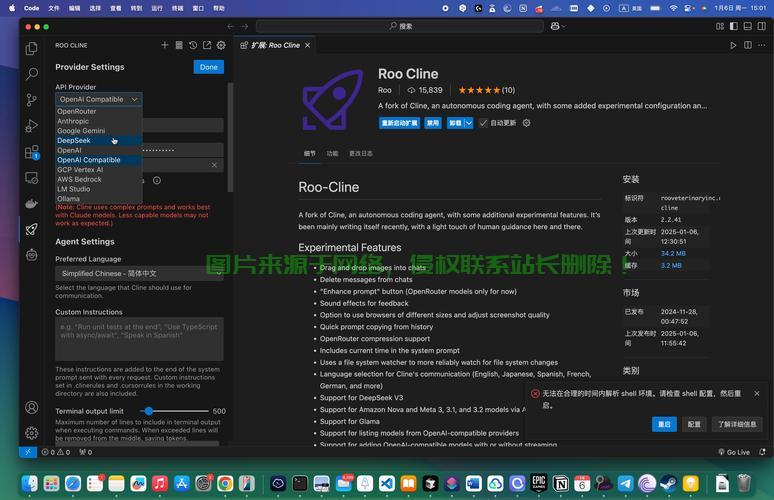Screen dimensions: 774x500
Task: Toggle the 自动更新 checkbox
Action: pyautogui.click(x=483, y=123)
